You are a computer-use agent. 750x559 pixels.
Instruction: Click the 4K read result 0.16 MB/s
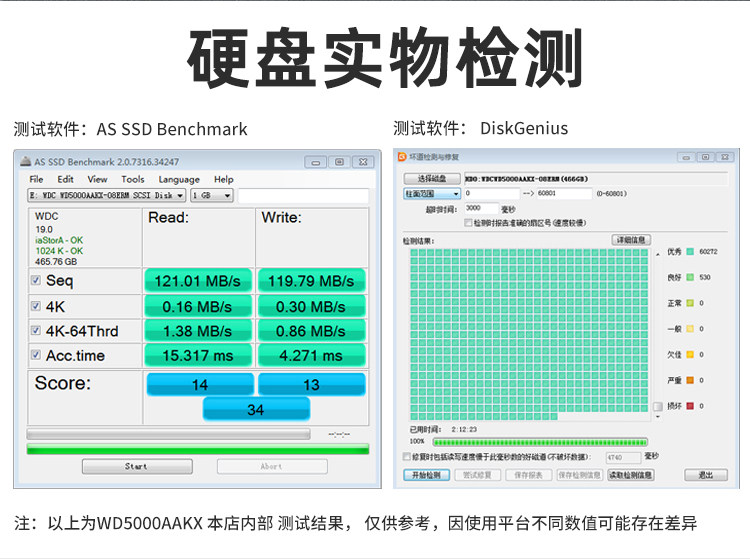tap(198, 307)
